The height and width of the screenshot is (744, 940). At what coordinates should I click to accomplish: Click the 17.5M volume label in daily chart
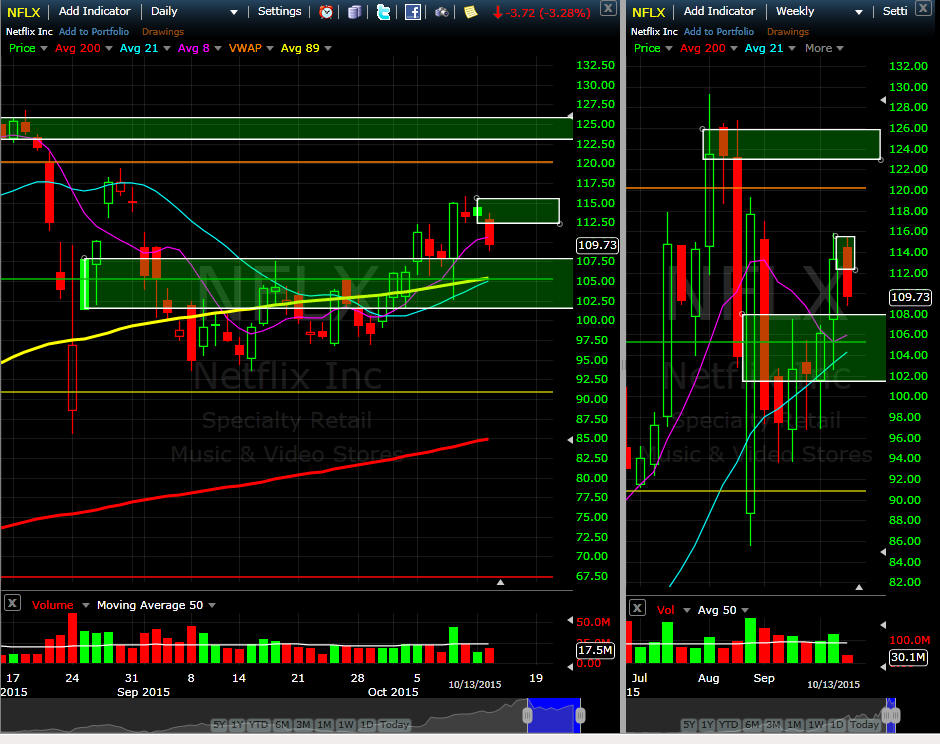tap(595, 650)
